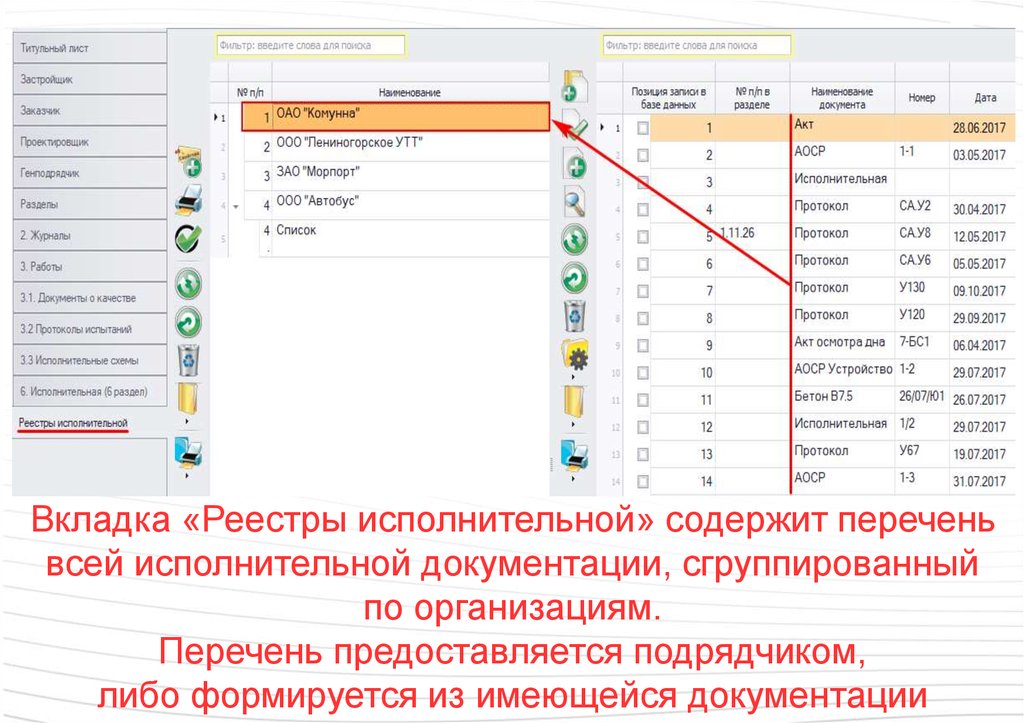Open the Разделы tab
The height and width of the screenshot is (723, 1024).
point(90,204)
